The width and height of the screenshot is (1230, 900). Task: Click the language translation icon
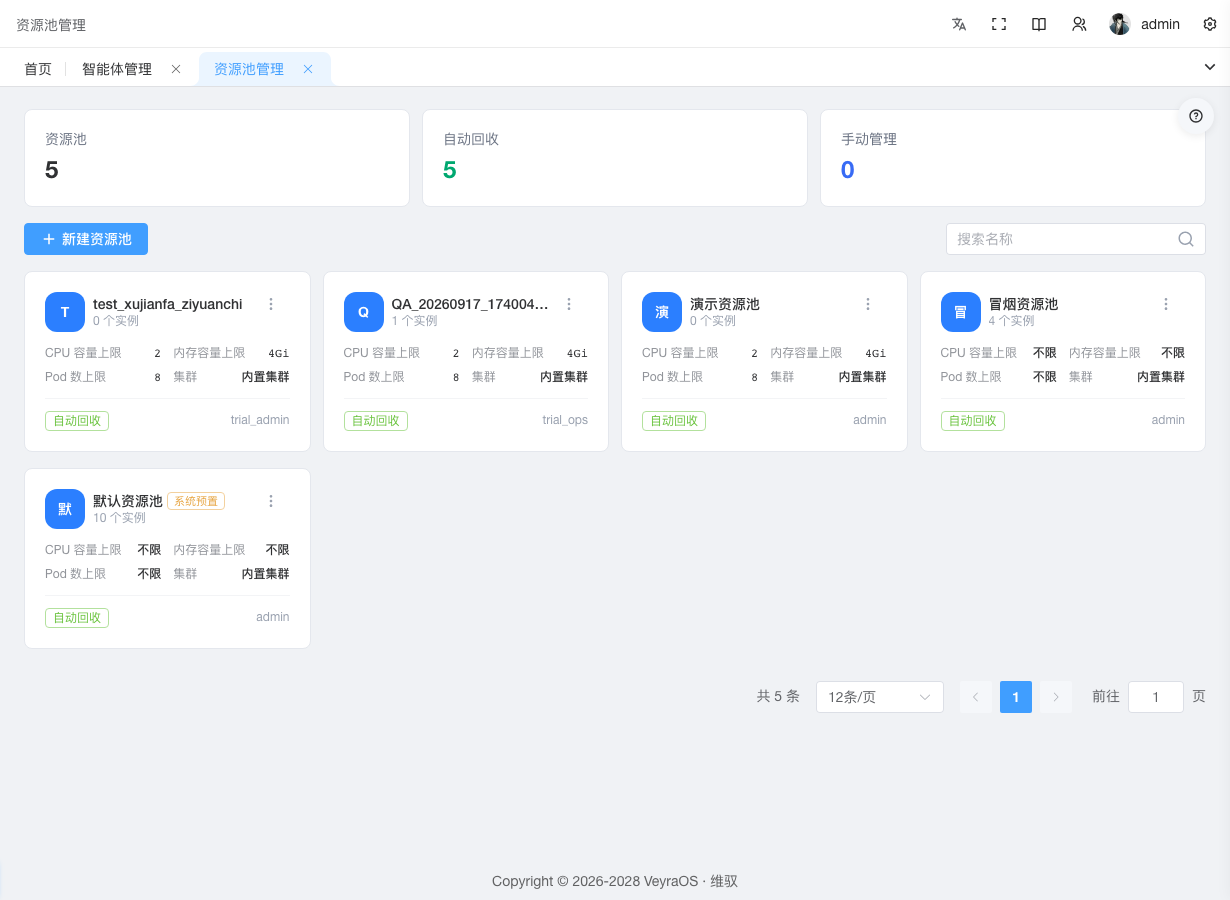point(959,24)
